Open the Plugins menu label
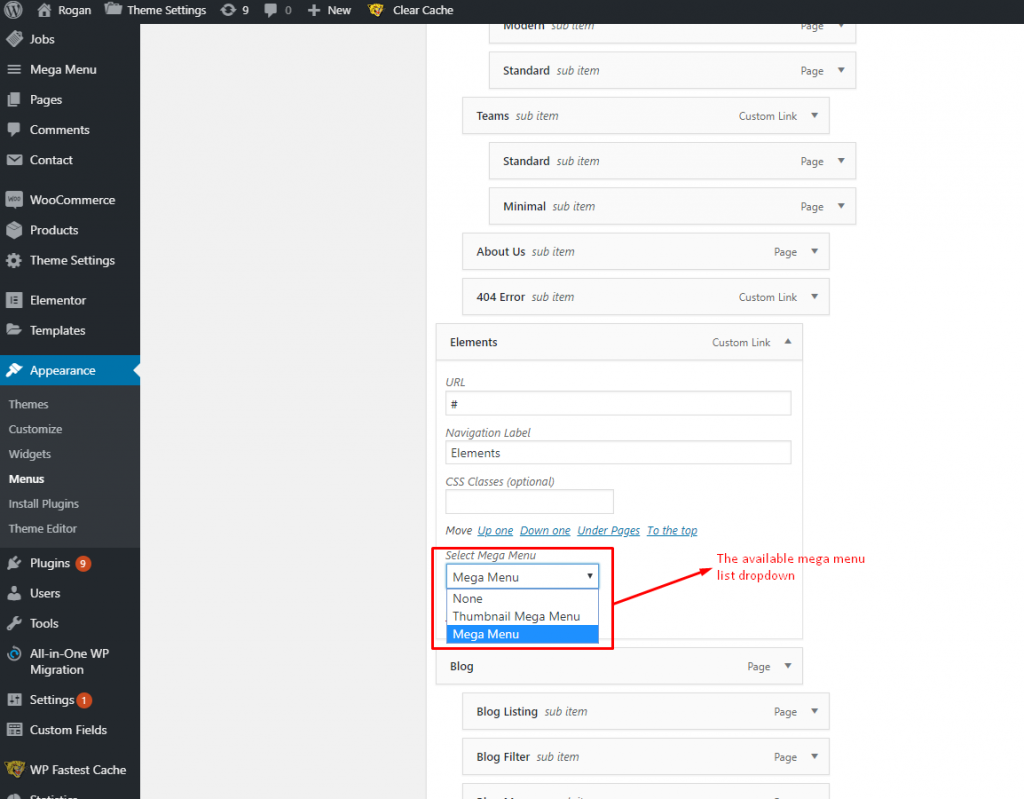1024x799 pixels. pyautogui.click(x=50, y=563)
